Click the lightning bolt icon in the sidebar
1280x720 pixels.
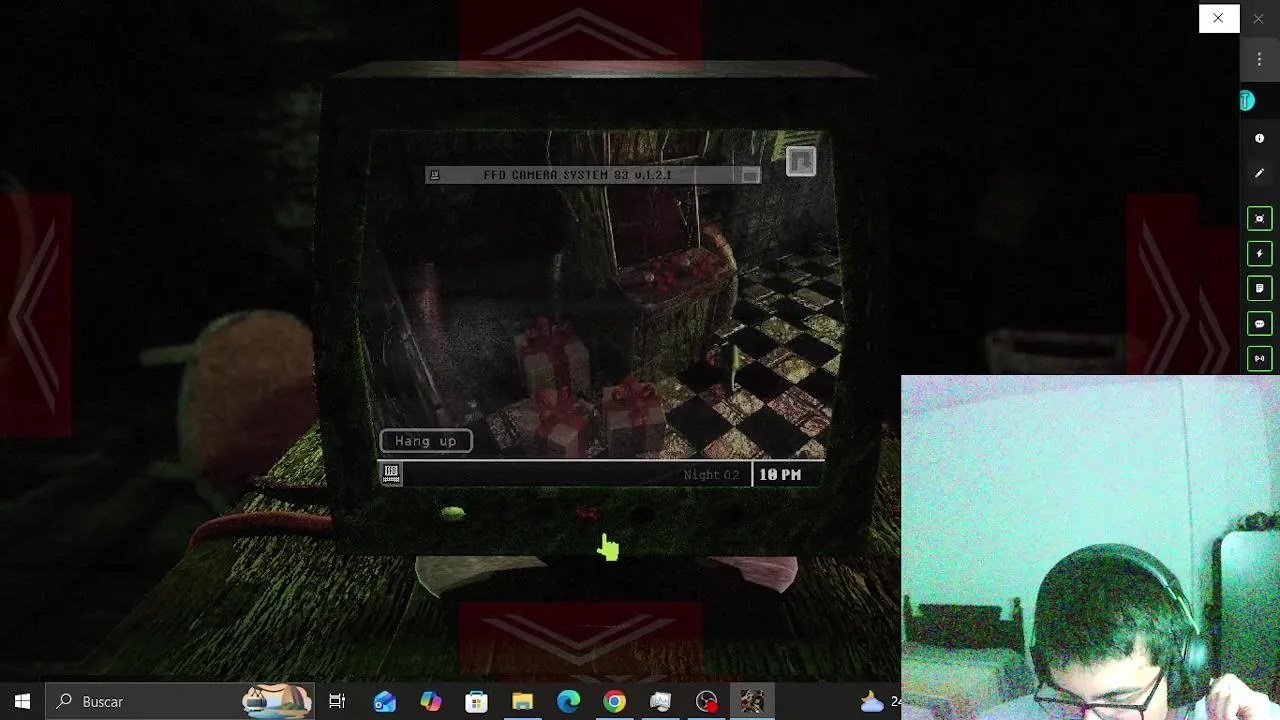(x=1259, y=254)
